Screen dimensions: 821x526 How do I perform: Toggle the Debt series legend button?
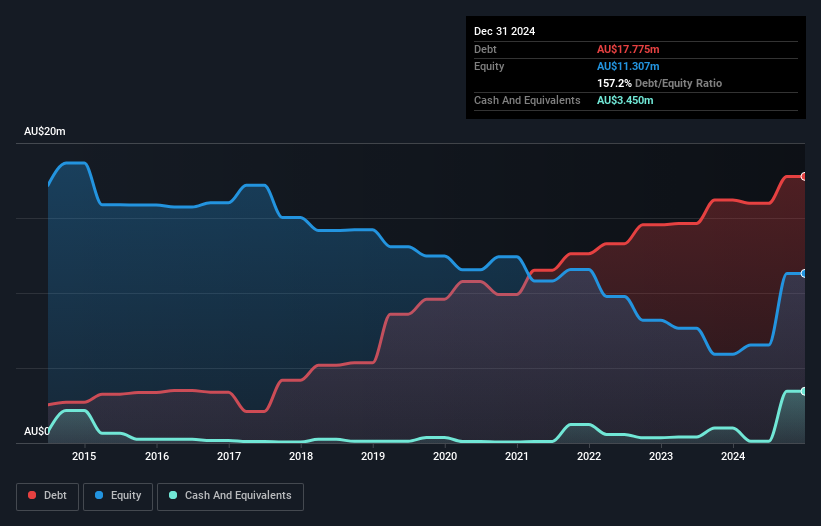click(x=48, y=496)
